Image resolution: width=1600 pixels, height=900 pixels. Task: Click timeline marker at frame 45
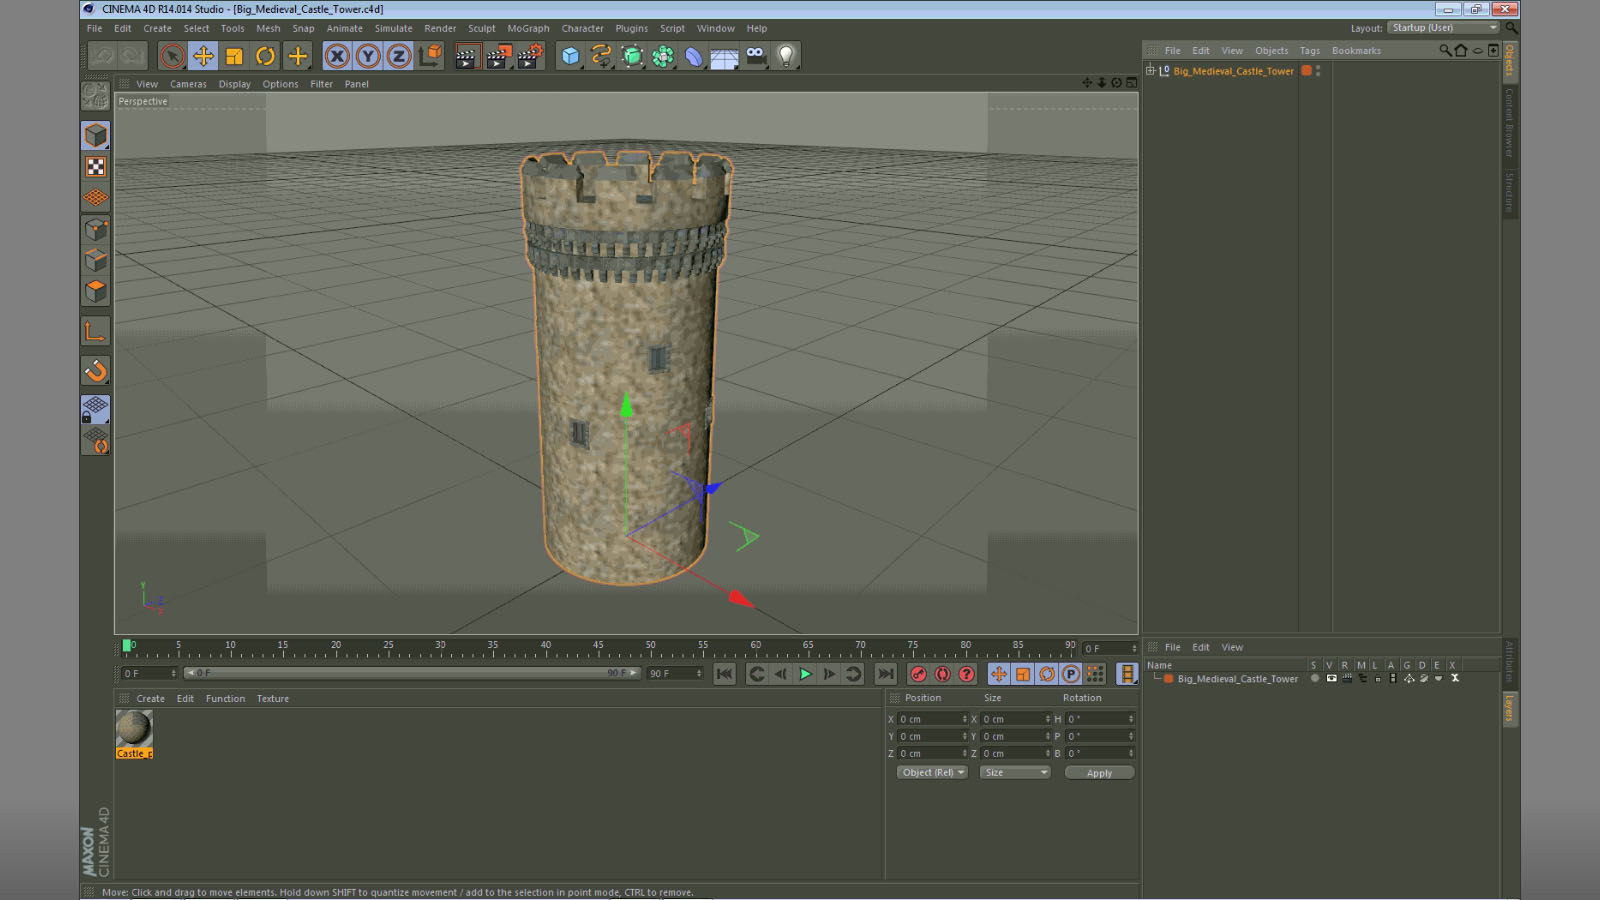pos(598,648)
